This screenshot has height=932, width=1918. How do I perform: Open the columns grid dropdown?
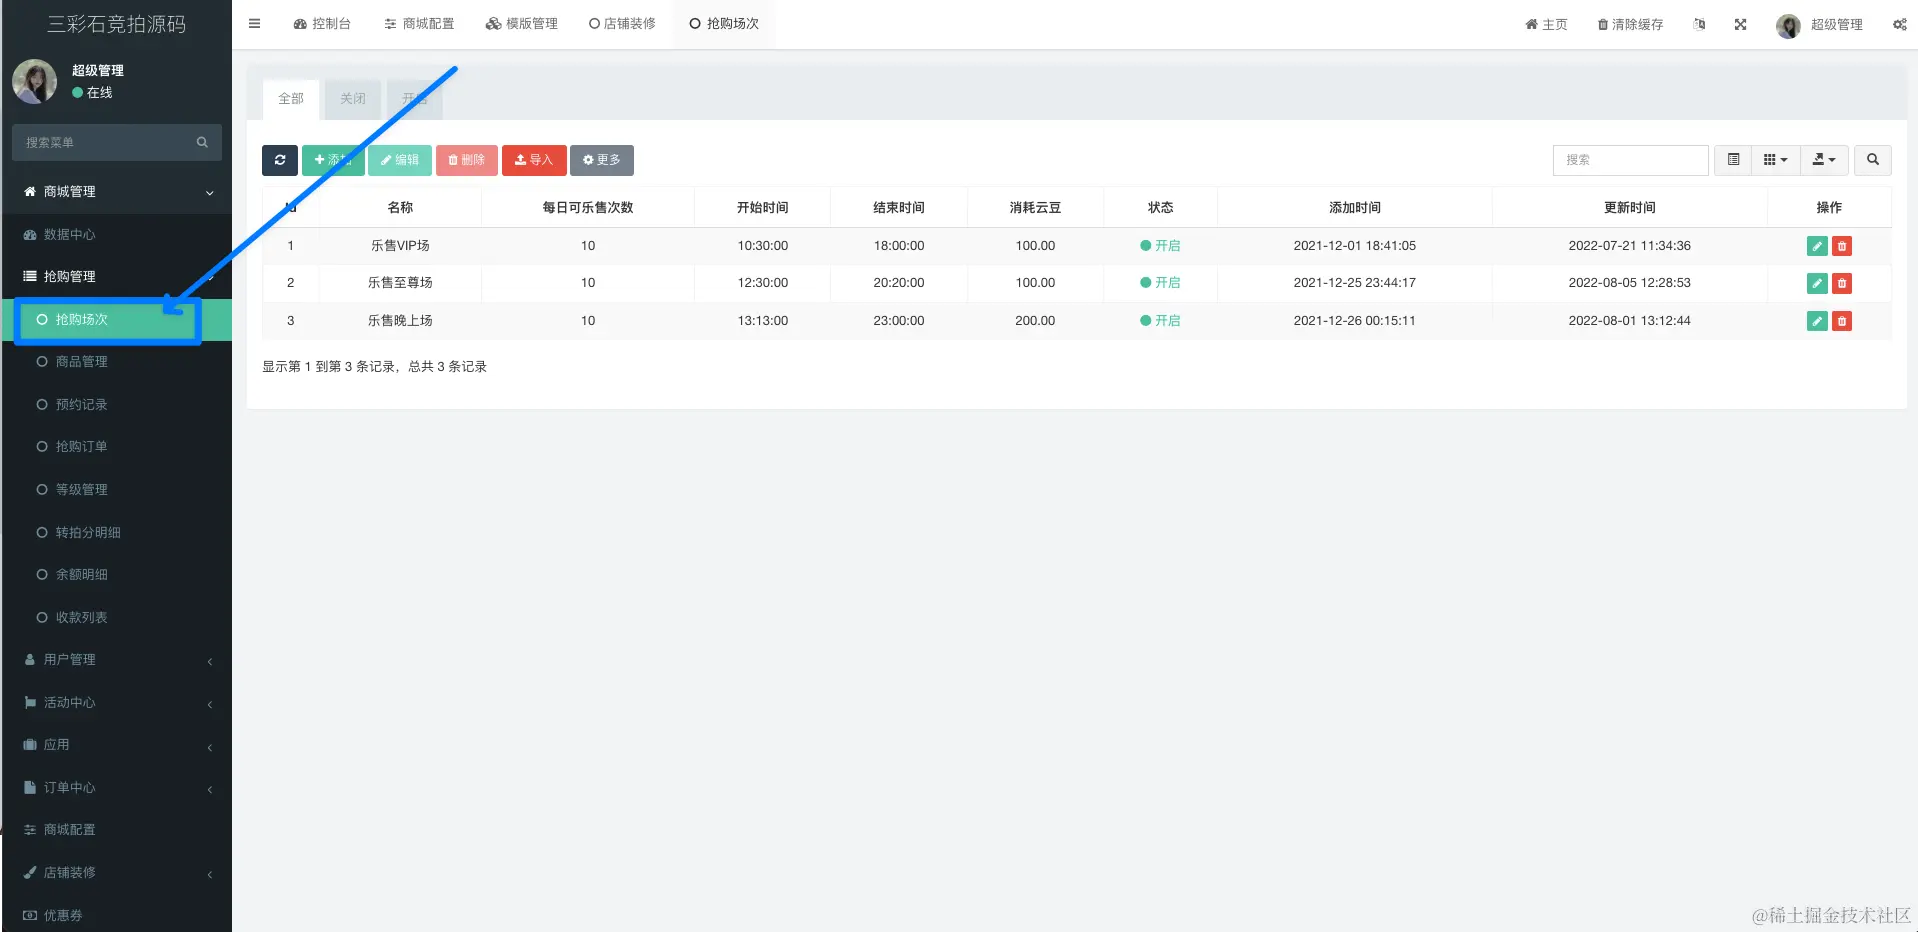point(1776,160)
